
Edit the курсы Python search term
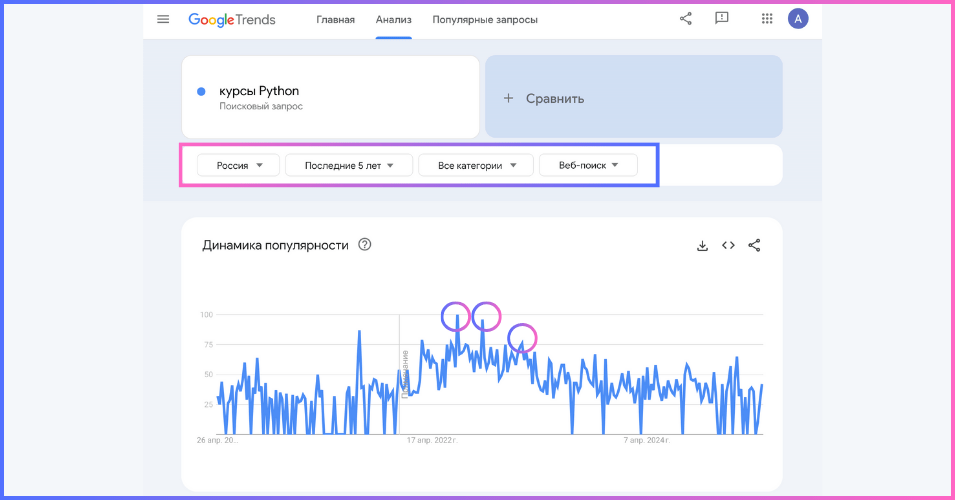(259, 91)
